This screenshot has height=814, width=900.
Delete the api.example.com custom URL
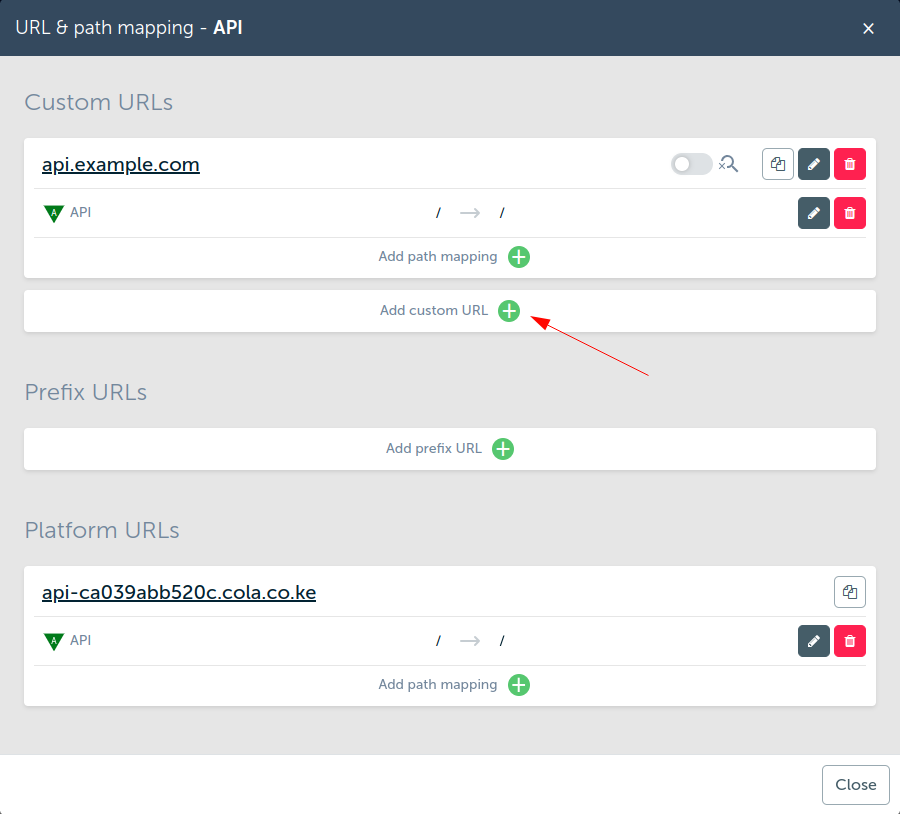click(850, 164)
